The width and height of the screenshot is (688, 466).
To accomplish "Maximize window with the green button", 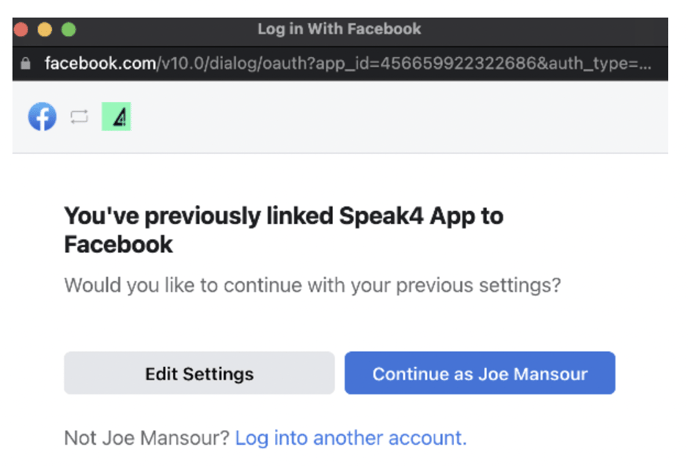I will 68,29.
